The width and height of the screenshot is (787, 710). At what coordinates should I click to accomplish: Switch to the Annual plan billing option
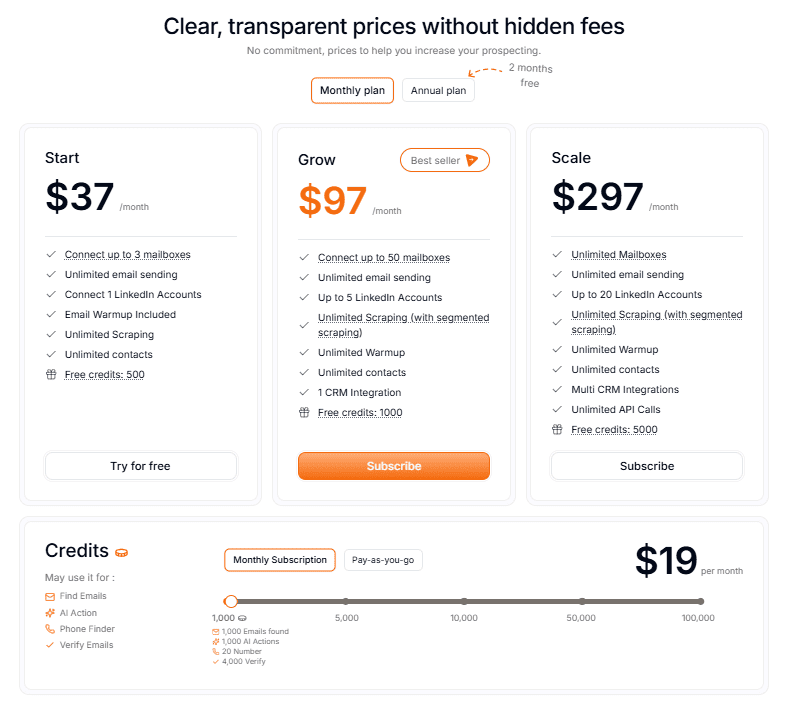point(438,91)
